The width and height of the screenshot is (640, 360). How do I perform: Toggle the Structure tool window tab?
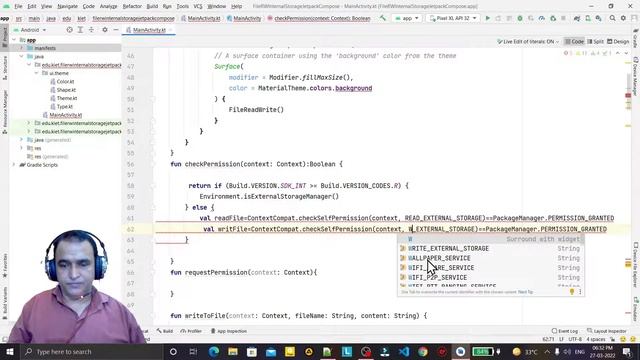click(x=5, y=68)
